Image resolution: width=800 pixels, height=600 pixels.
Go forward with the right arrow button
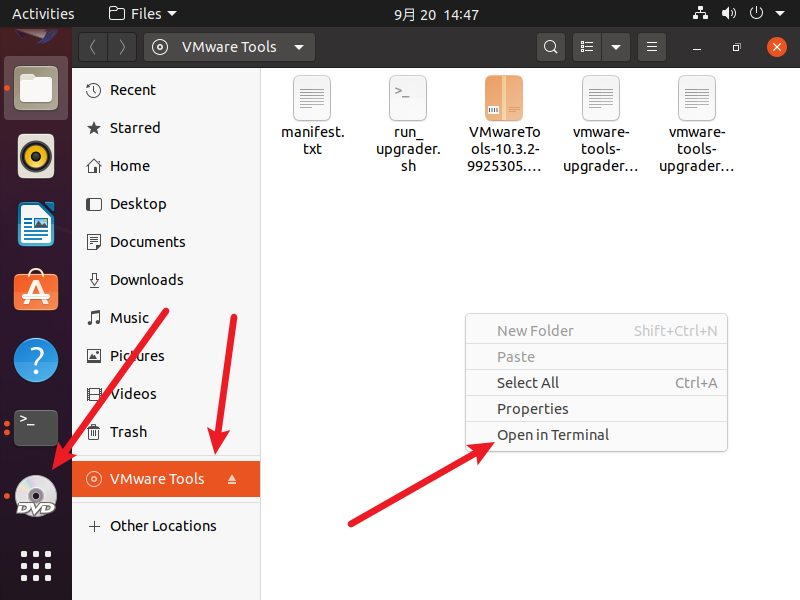[122, 47]
